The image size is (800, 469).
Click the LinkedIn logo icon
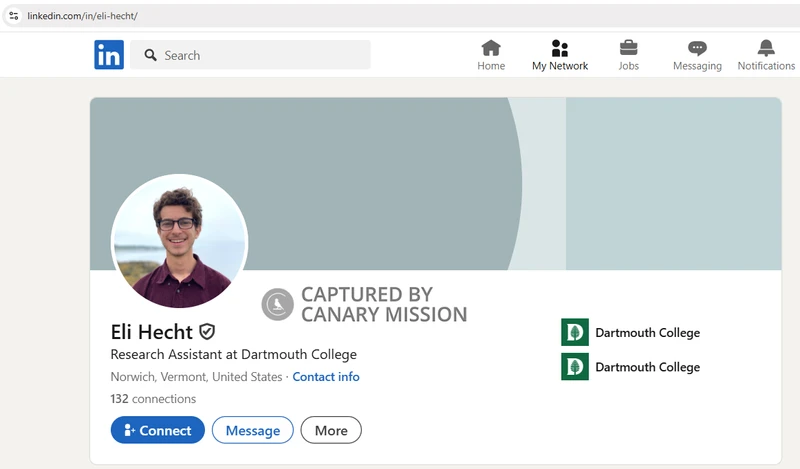(109, 55)
